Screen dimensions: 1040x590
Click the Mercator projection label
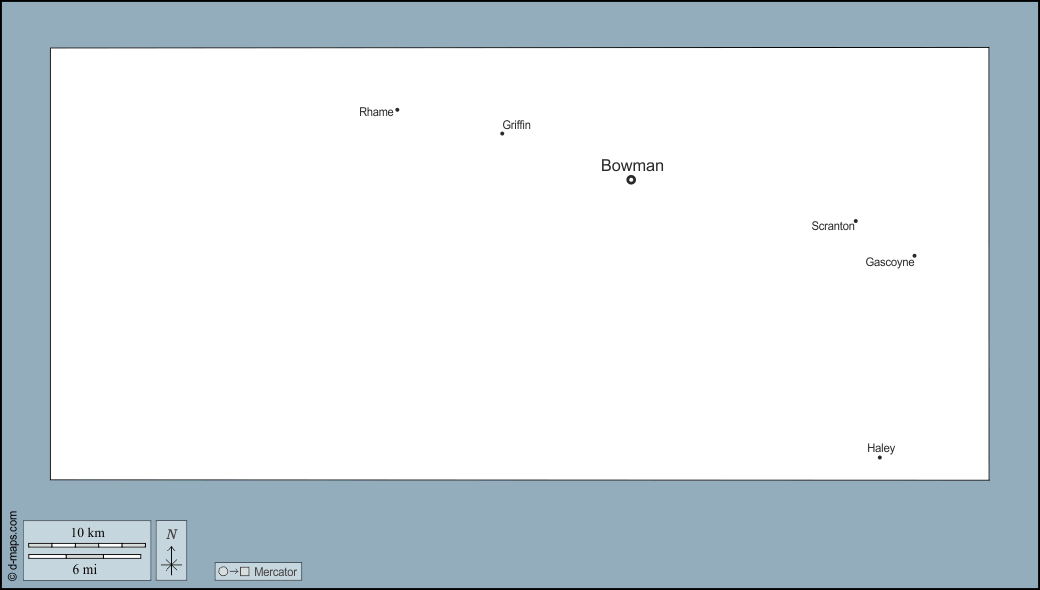click(x=275, y=572)
